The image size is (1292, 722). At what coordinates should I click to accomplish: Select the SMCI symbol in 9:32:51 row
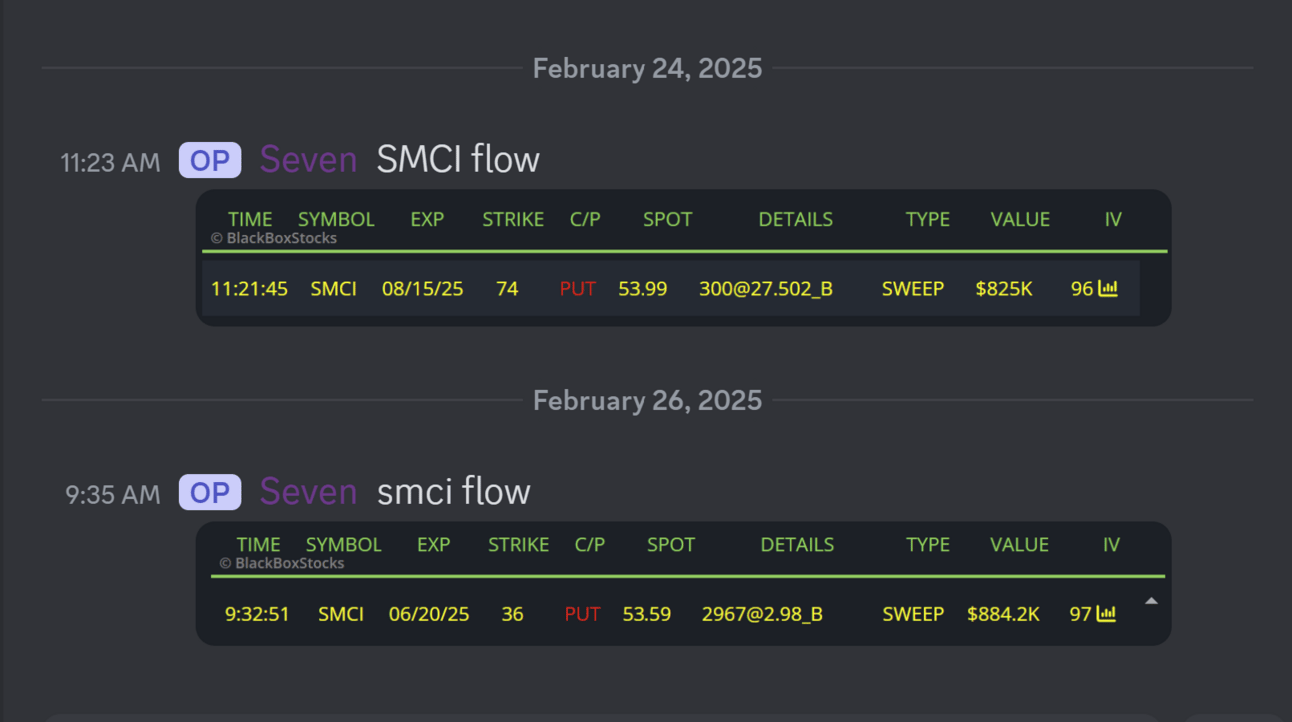click(341, 614)
